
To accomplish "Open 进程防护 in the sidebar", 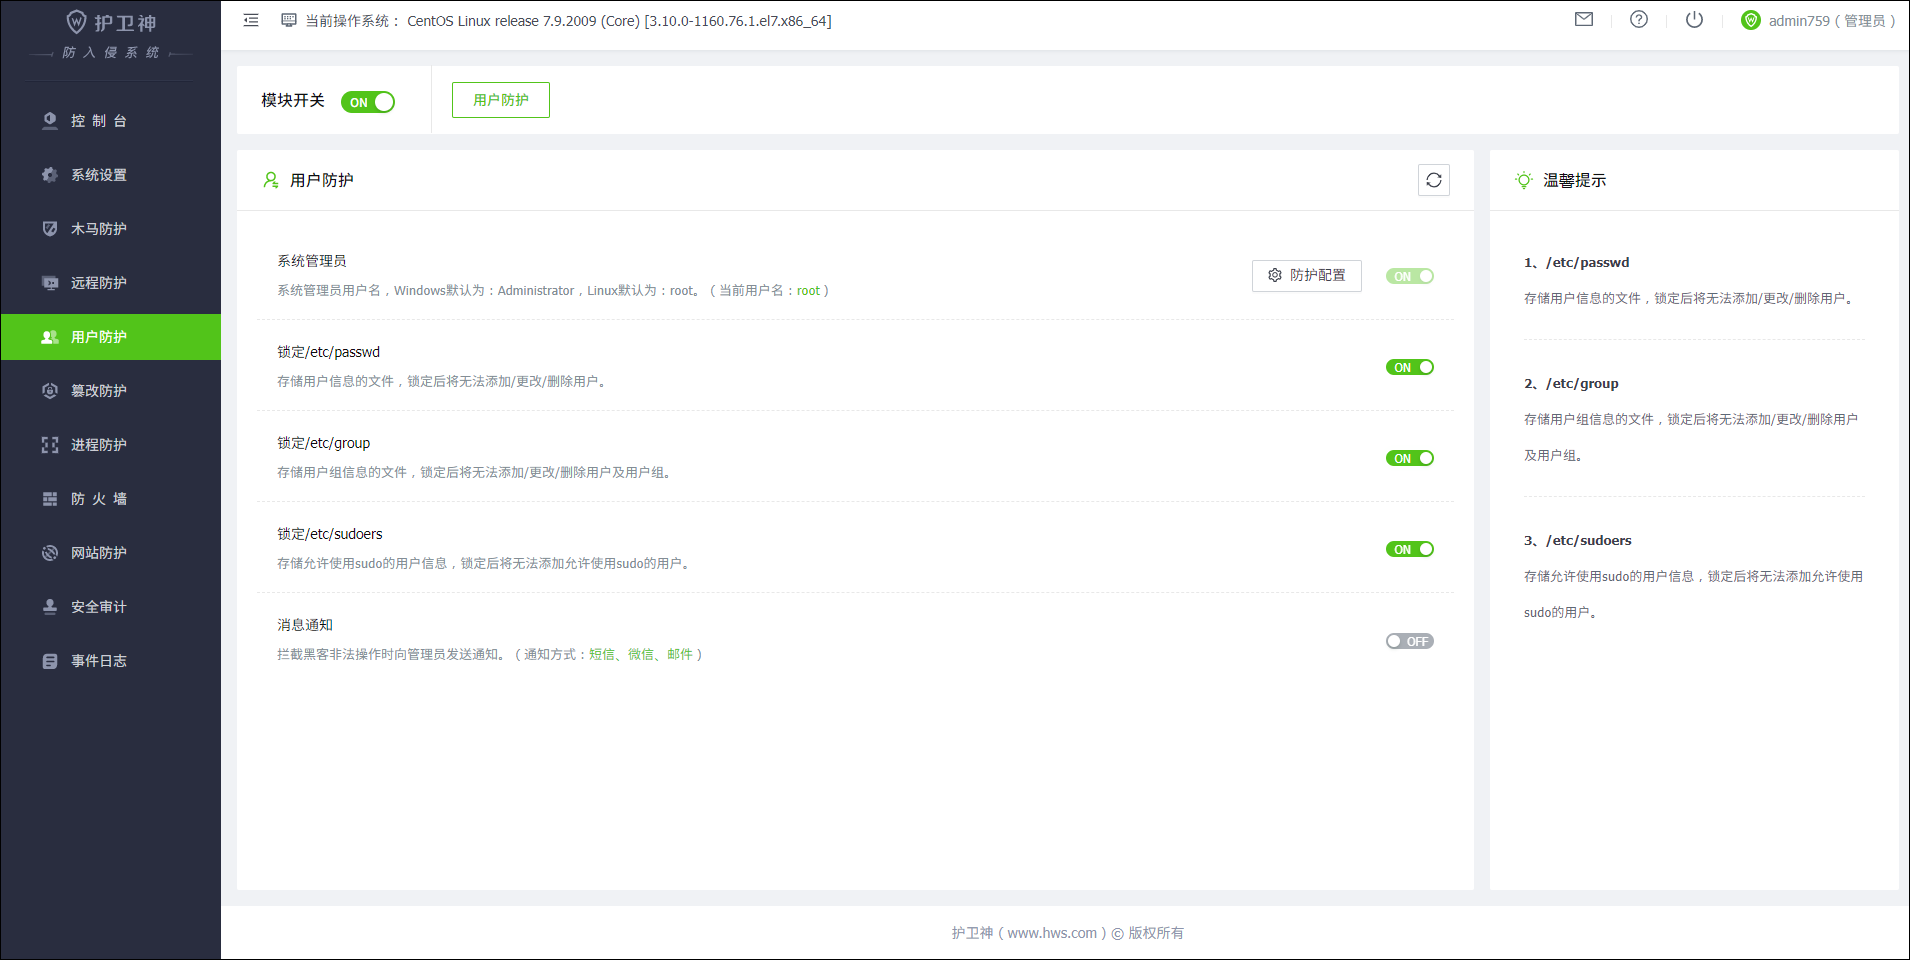I will click(x=111, y=445).
